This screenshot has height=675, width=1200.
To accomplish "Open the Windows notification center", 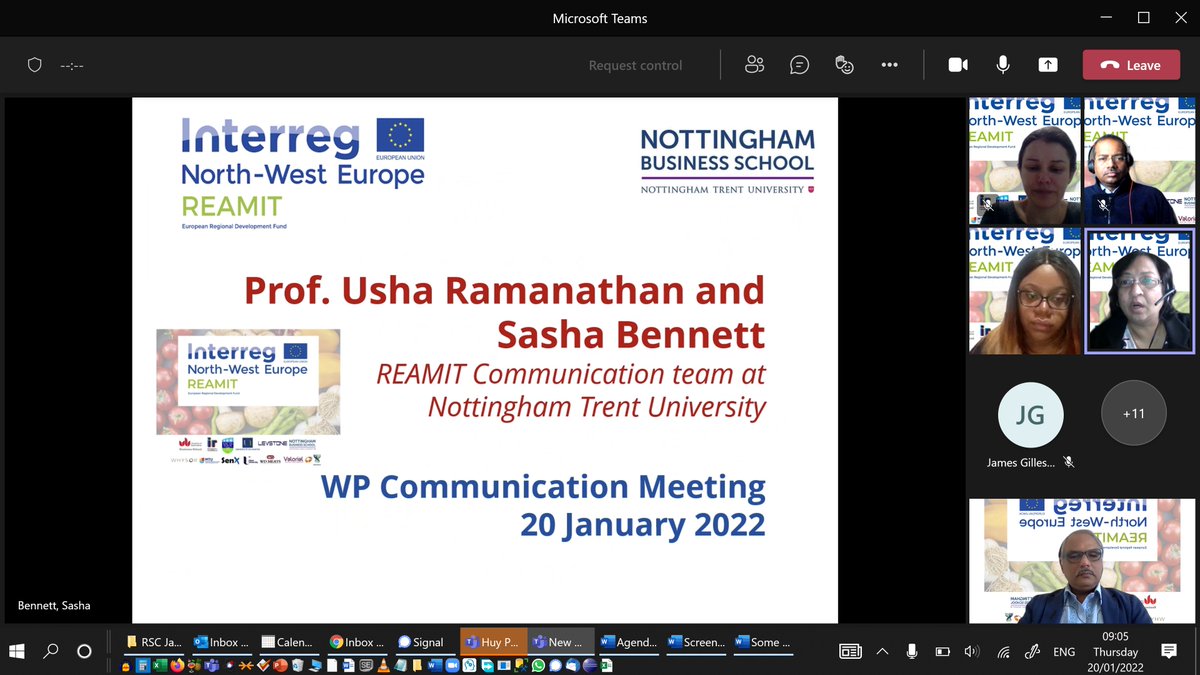I will 1168,651.
